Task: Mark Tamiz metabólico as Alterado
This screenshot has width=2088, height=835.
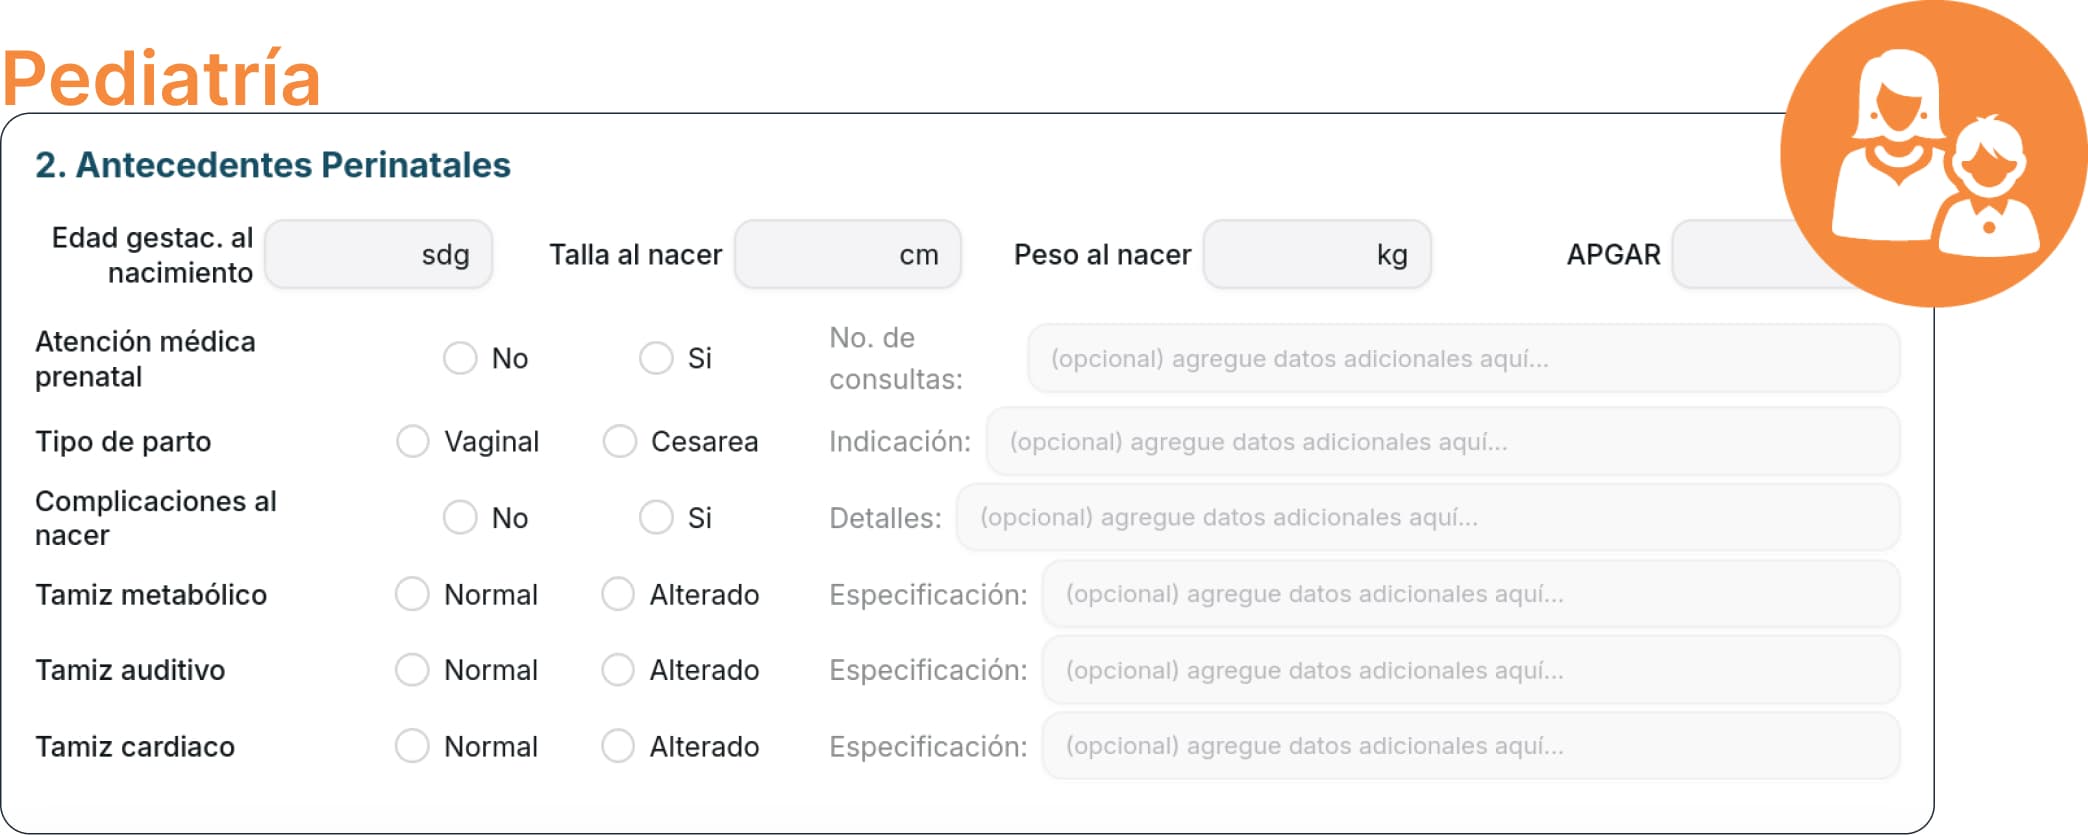Action: click(618, 594)
